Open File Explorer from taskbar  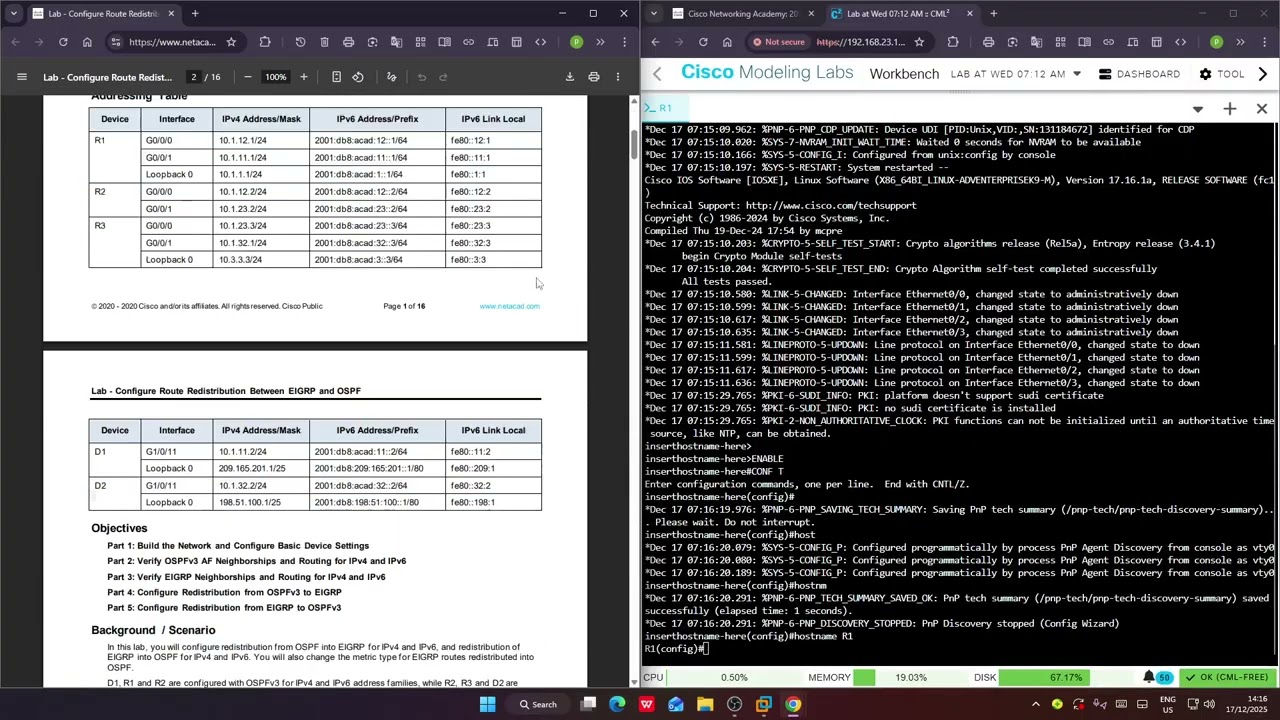point(705,705)
